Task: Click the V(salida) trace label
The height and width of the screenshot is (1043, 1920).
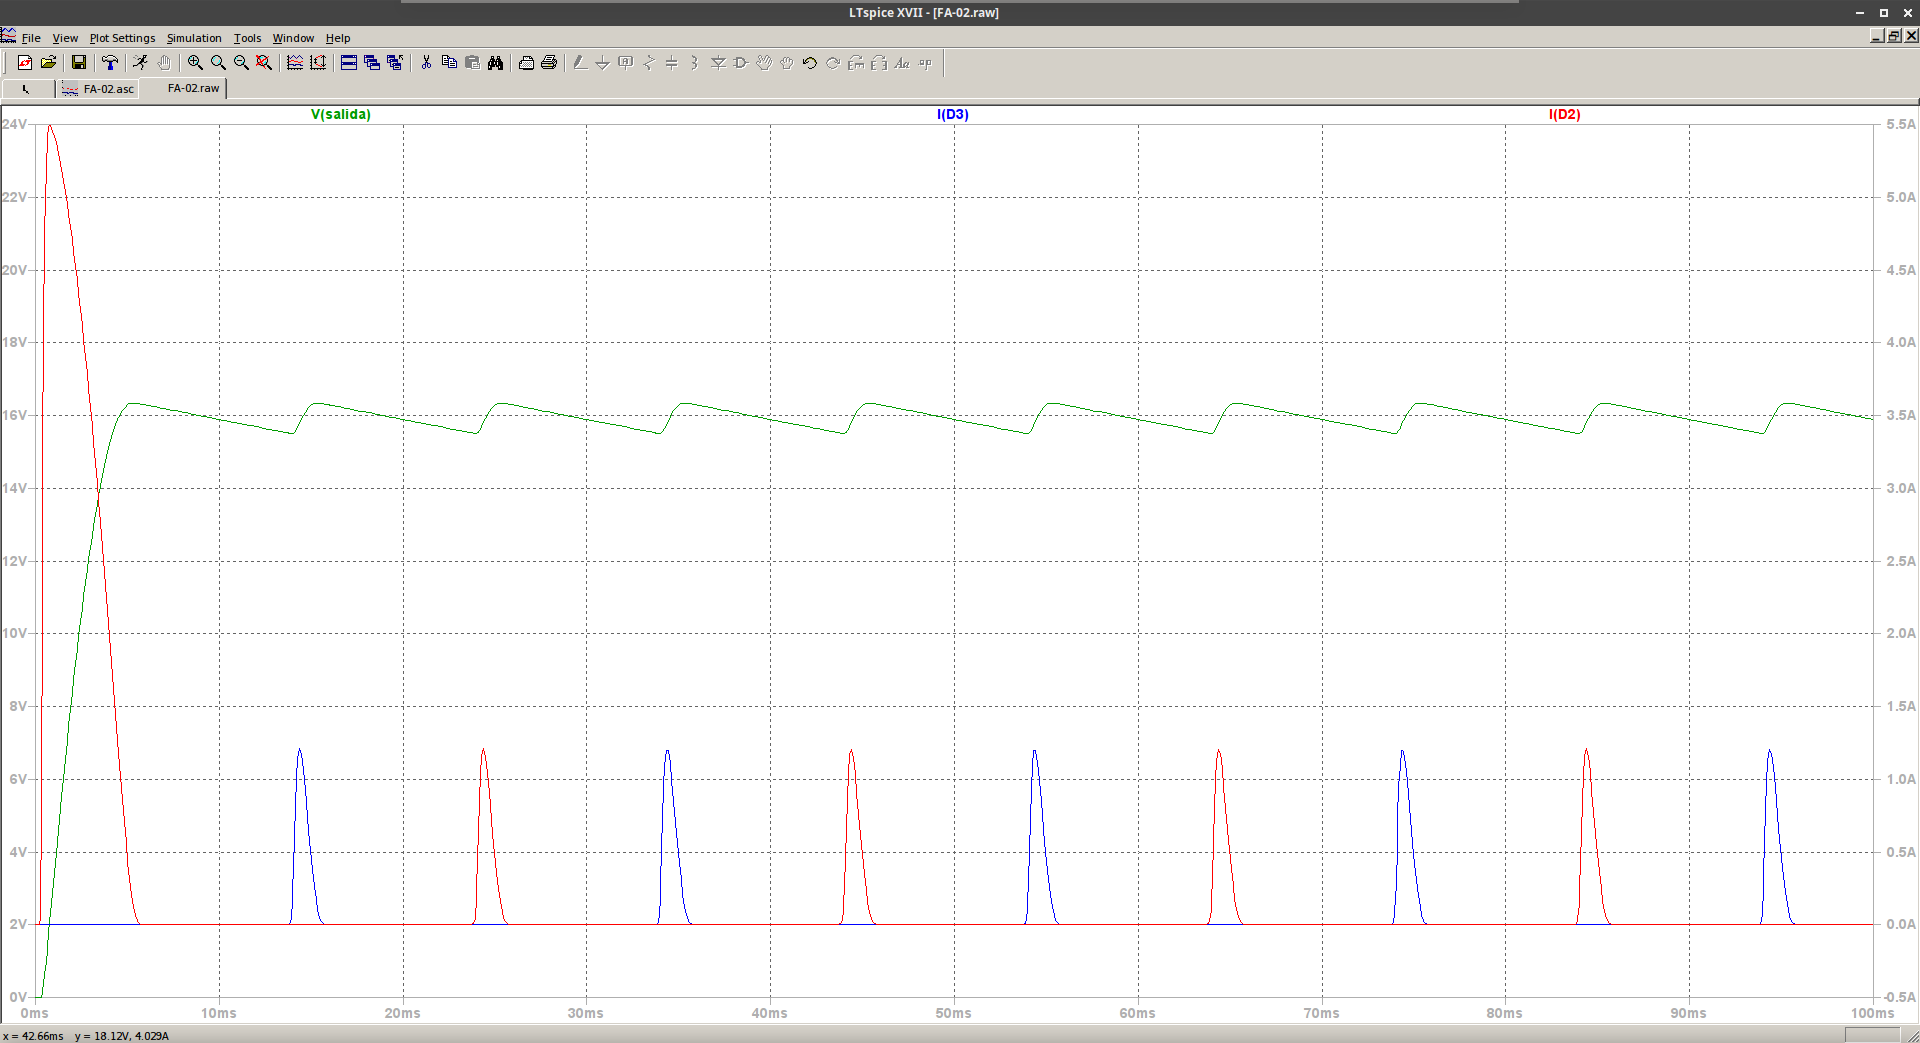Action: point(341,114)
